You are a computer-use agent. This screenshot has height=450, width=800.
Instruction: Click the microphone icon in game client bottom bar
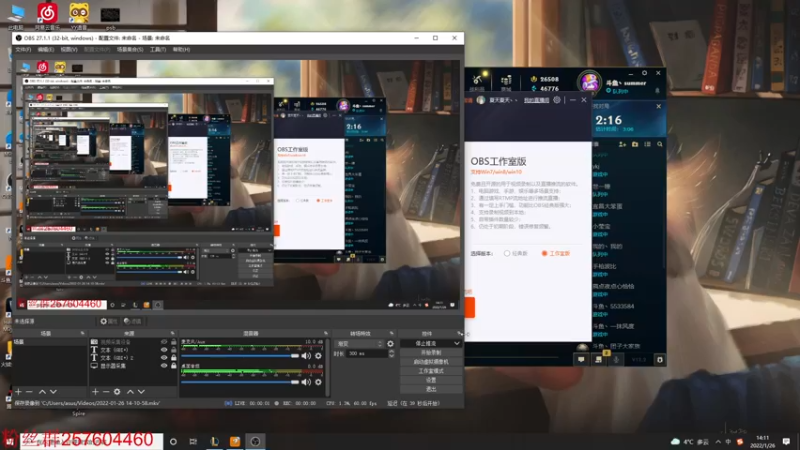pyautogui.click(x=616, y=360)
